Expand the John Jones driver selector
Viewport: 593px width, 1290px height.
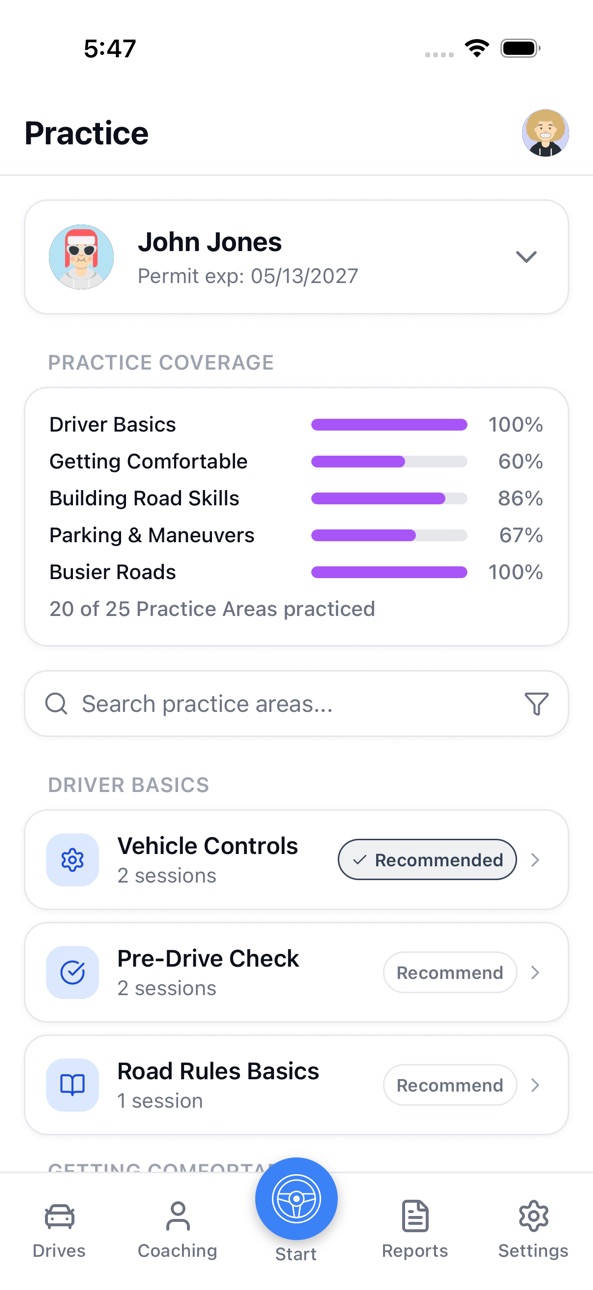click(x=526, y=257)
